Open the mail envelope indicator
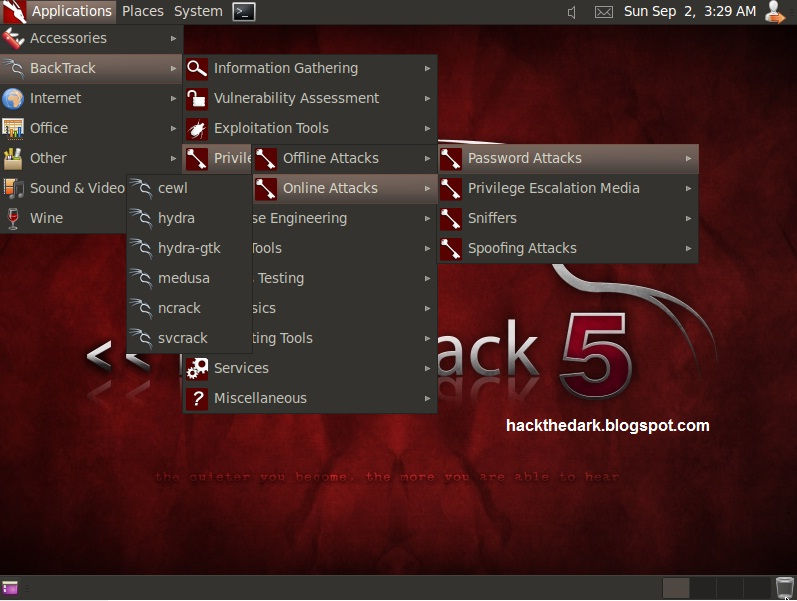 point(603,12)
